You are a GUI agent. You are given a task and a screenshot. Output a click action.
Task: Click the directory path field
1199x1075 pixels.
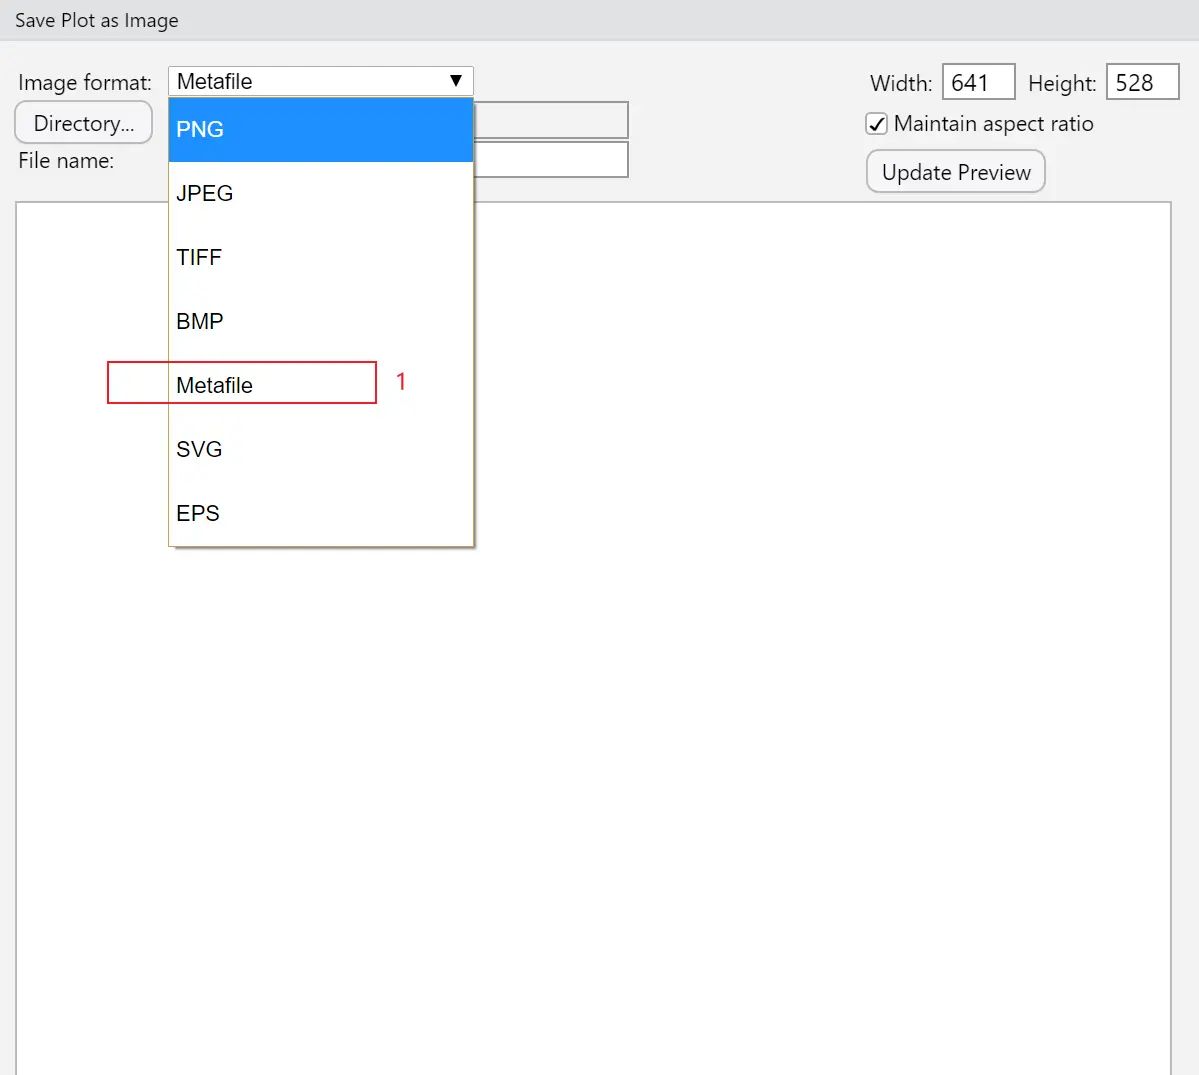pos(551,120)
